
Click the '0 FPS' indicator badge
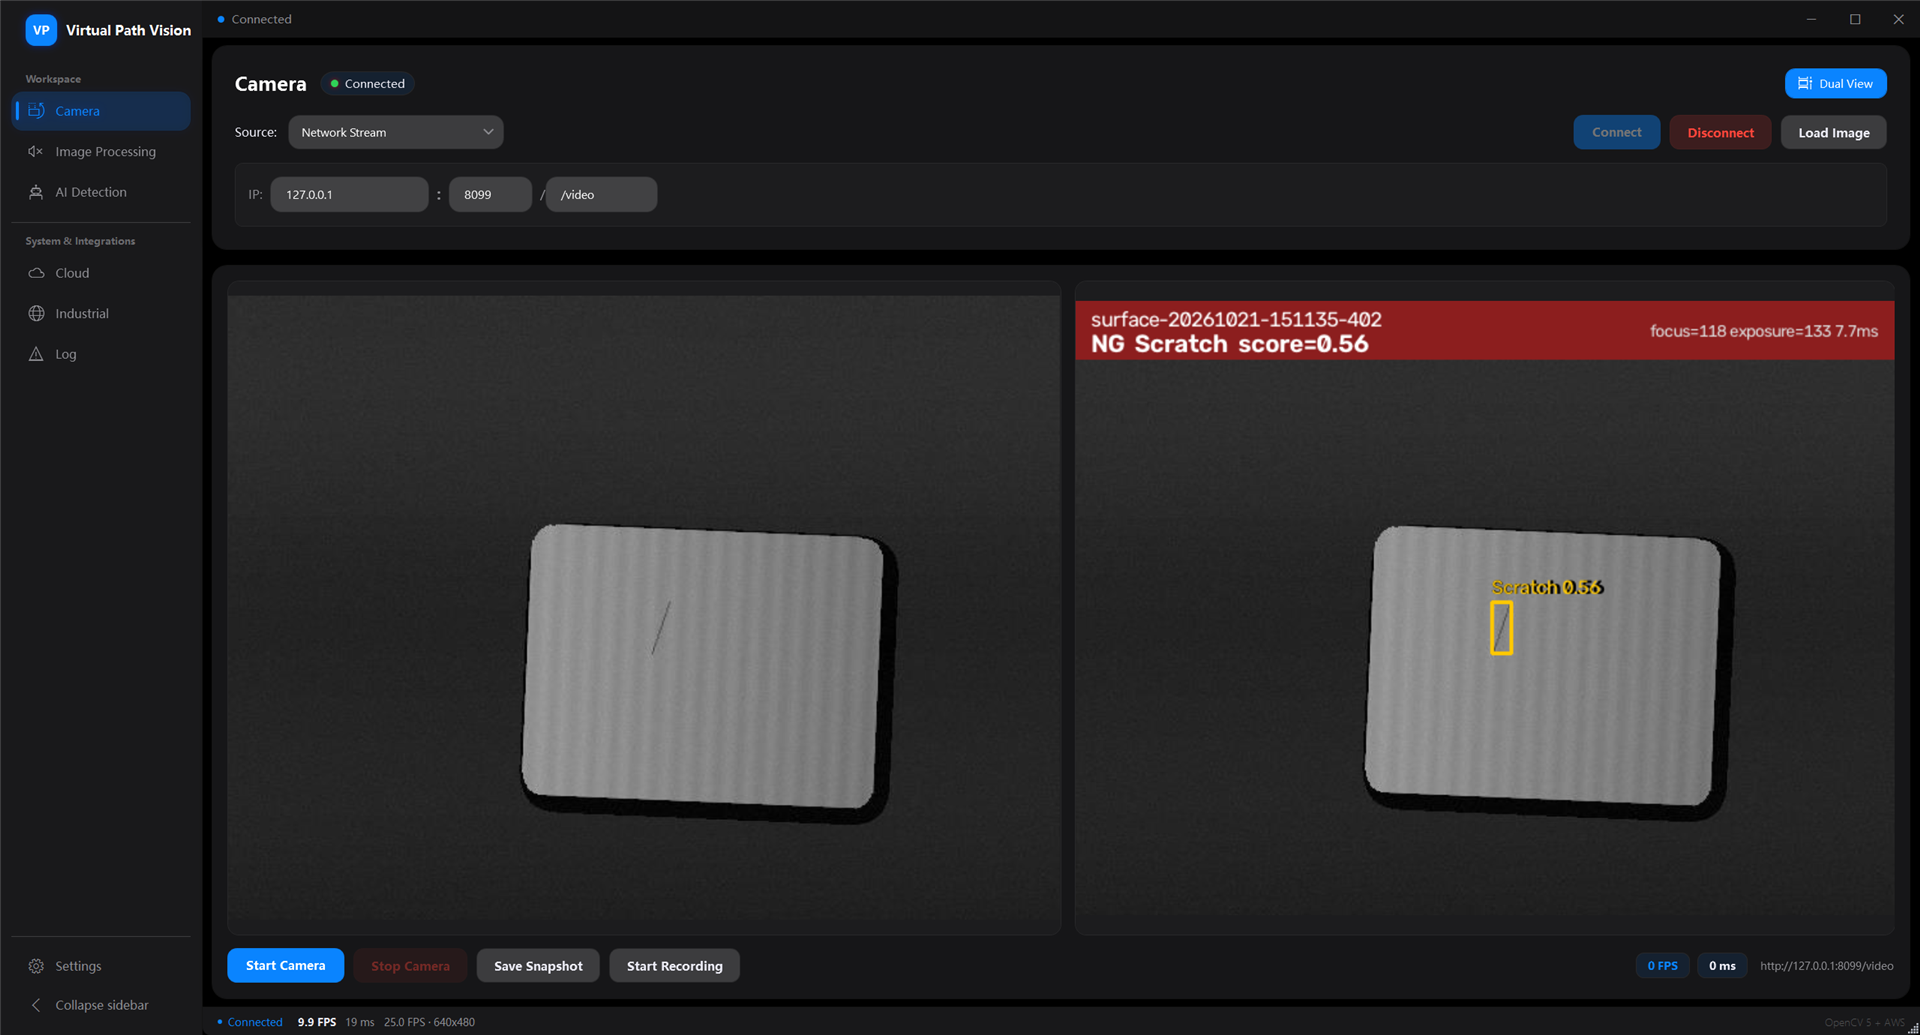pos(1662,965)
